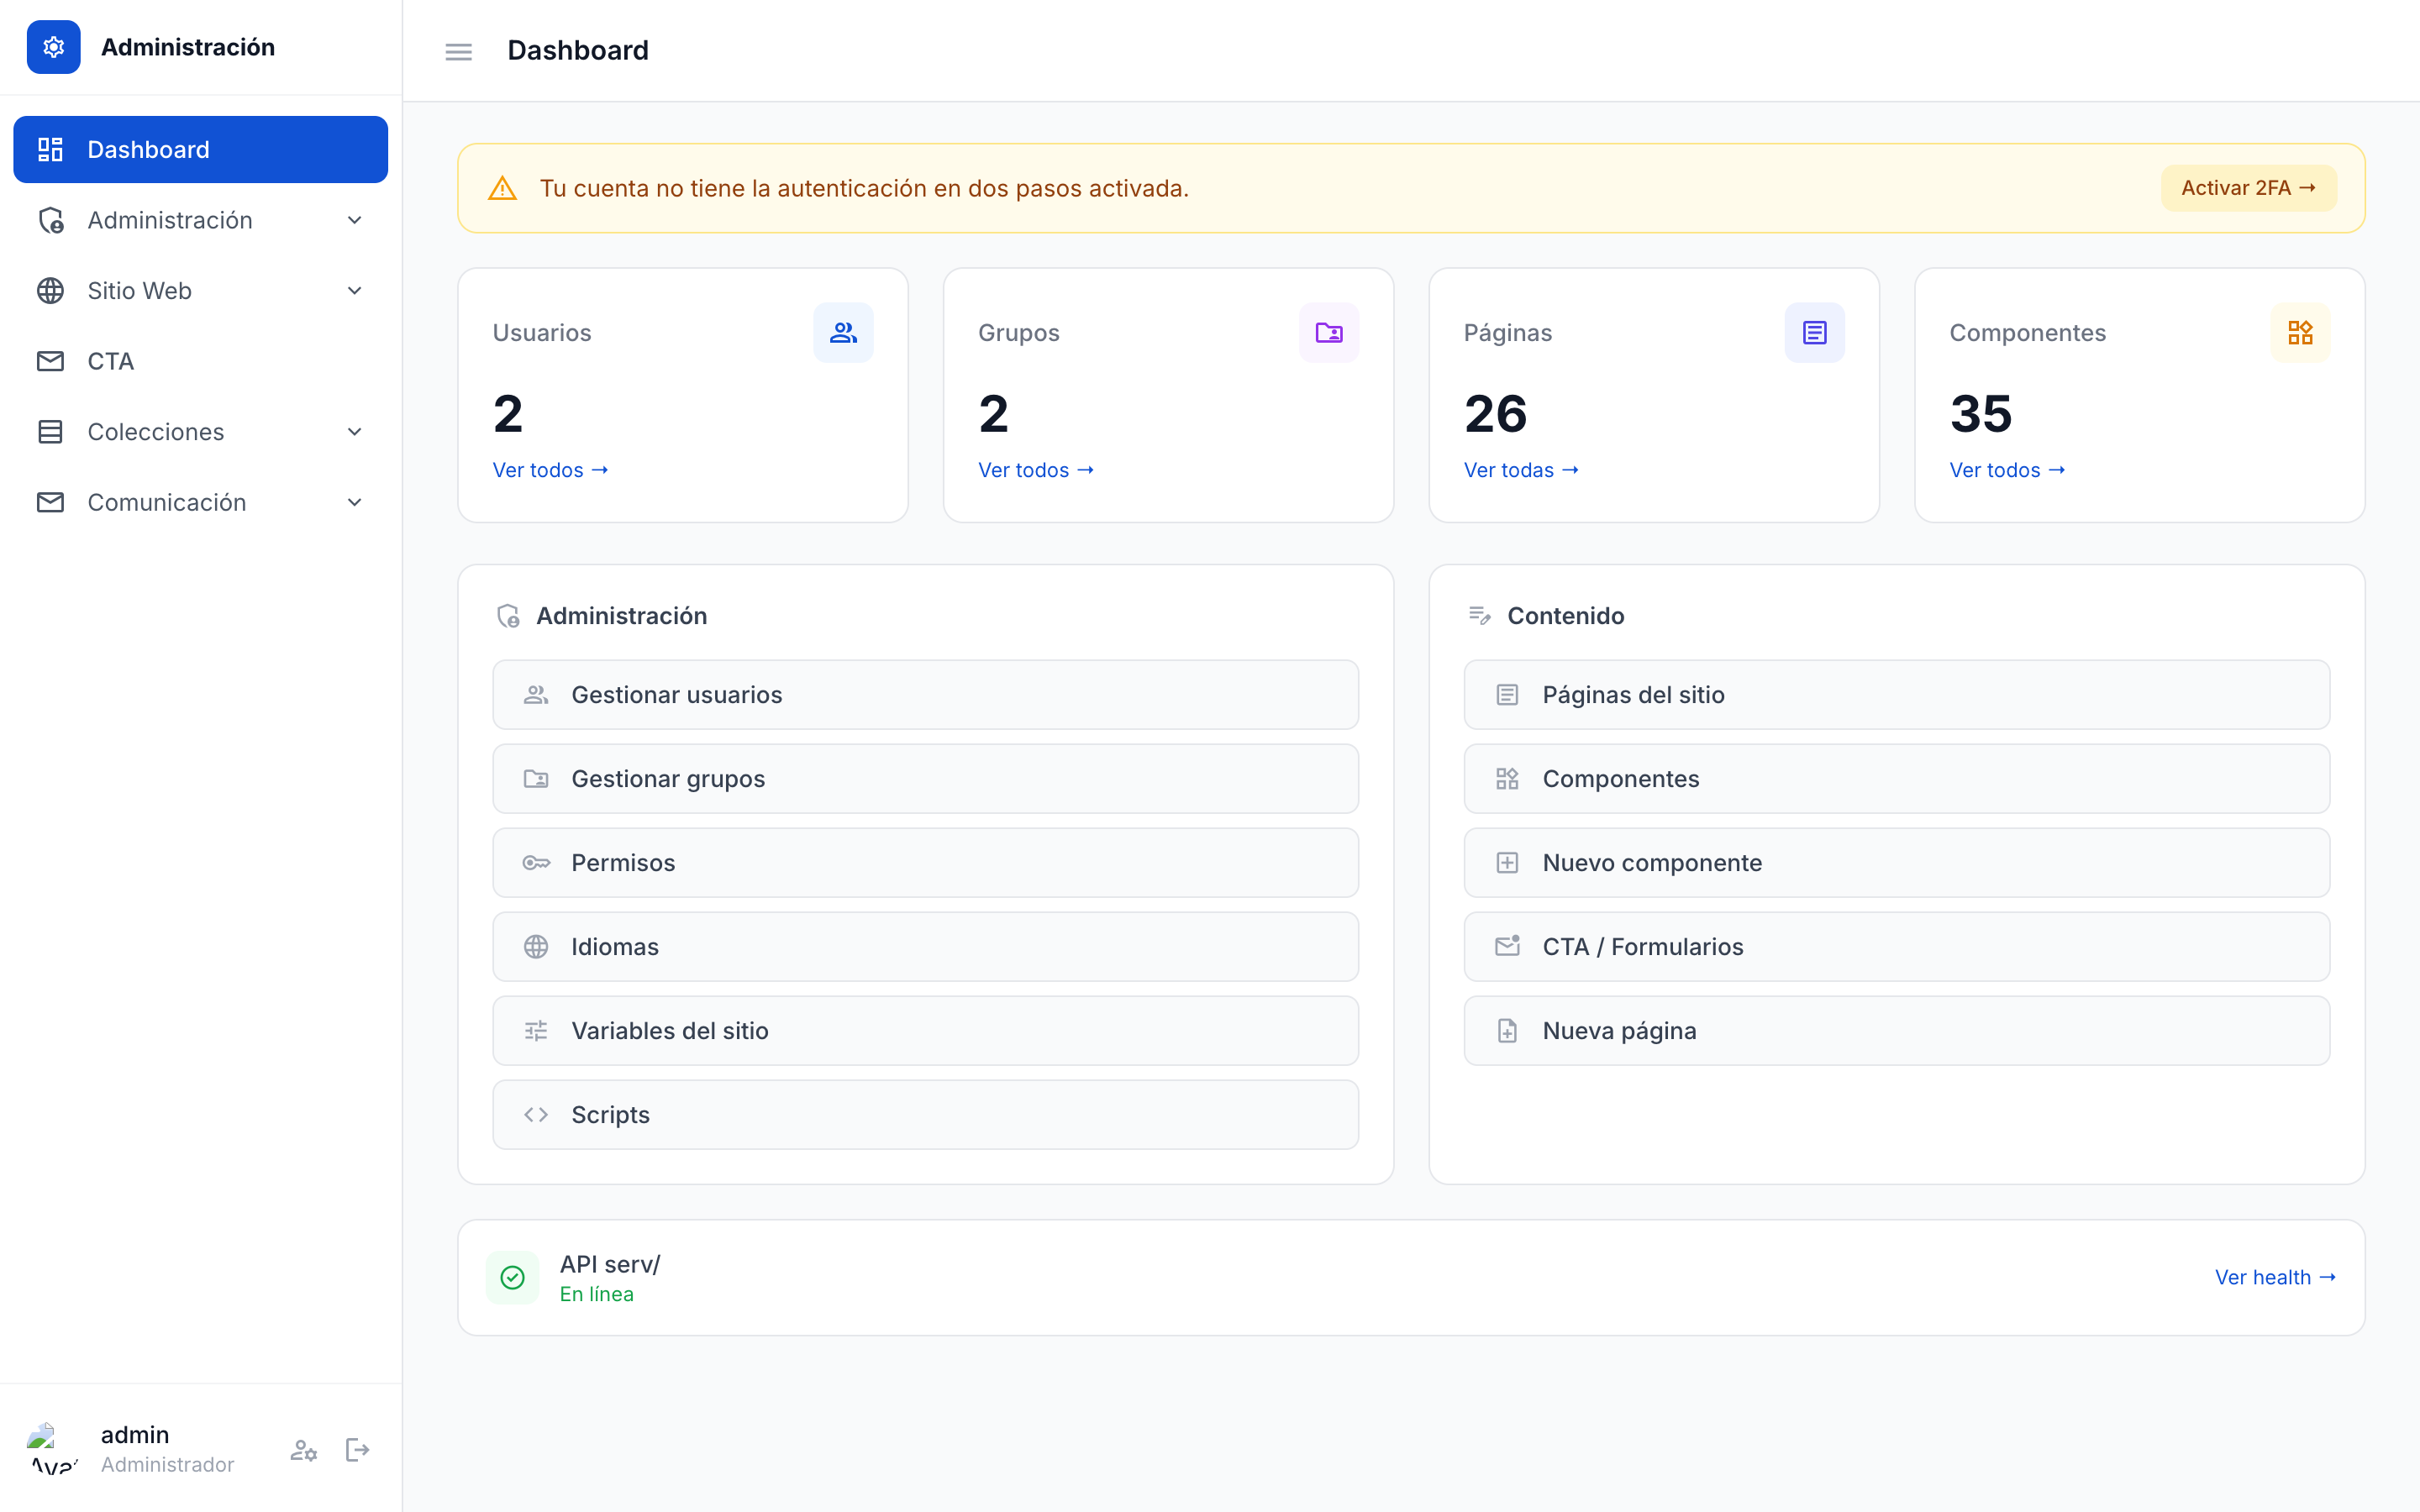Click the Usuarios card people icon
Viewport: 2420px width, 1512px height.
pos(843,333)
